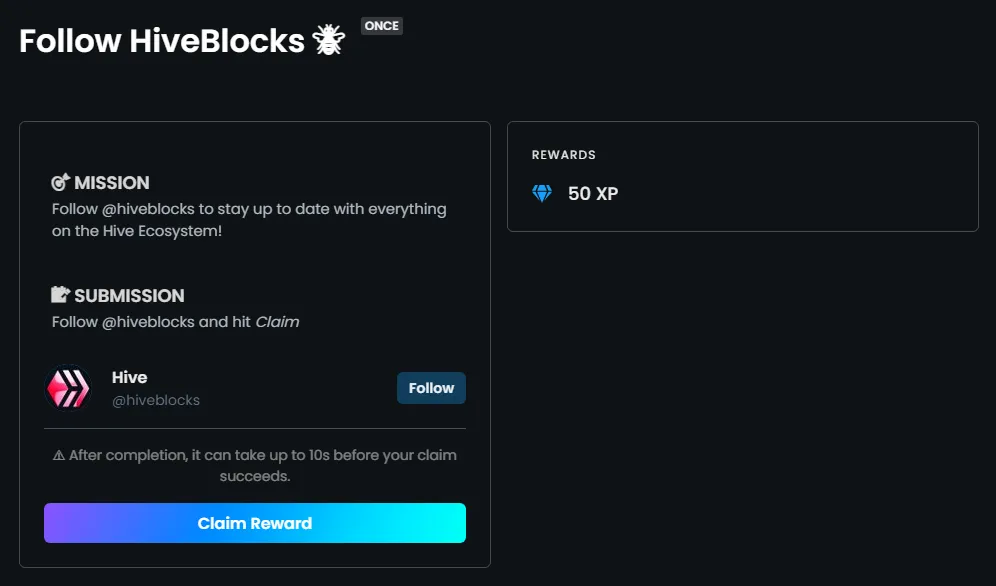
Task: Click the MISSION target icon
Action: [60, 182]
